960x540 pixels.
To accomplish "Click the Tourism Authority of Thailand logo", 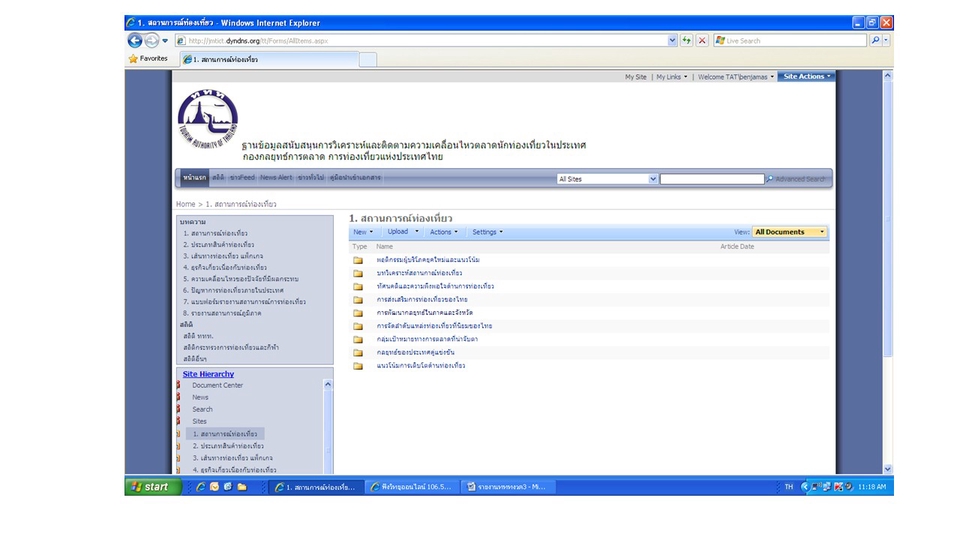I will (x=208, y=118).
